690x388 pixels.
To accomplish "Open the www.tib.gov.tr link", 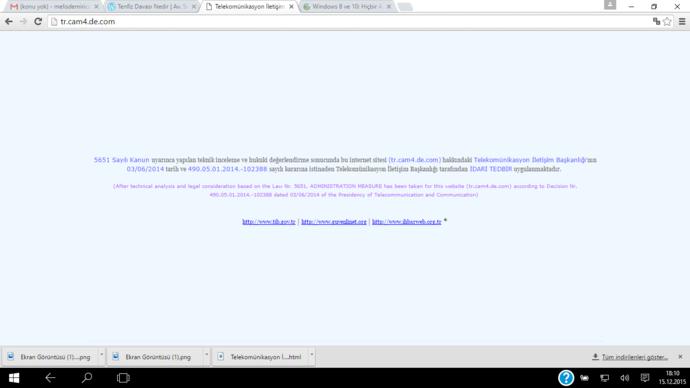I will click(269, 222).
